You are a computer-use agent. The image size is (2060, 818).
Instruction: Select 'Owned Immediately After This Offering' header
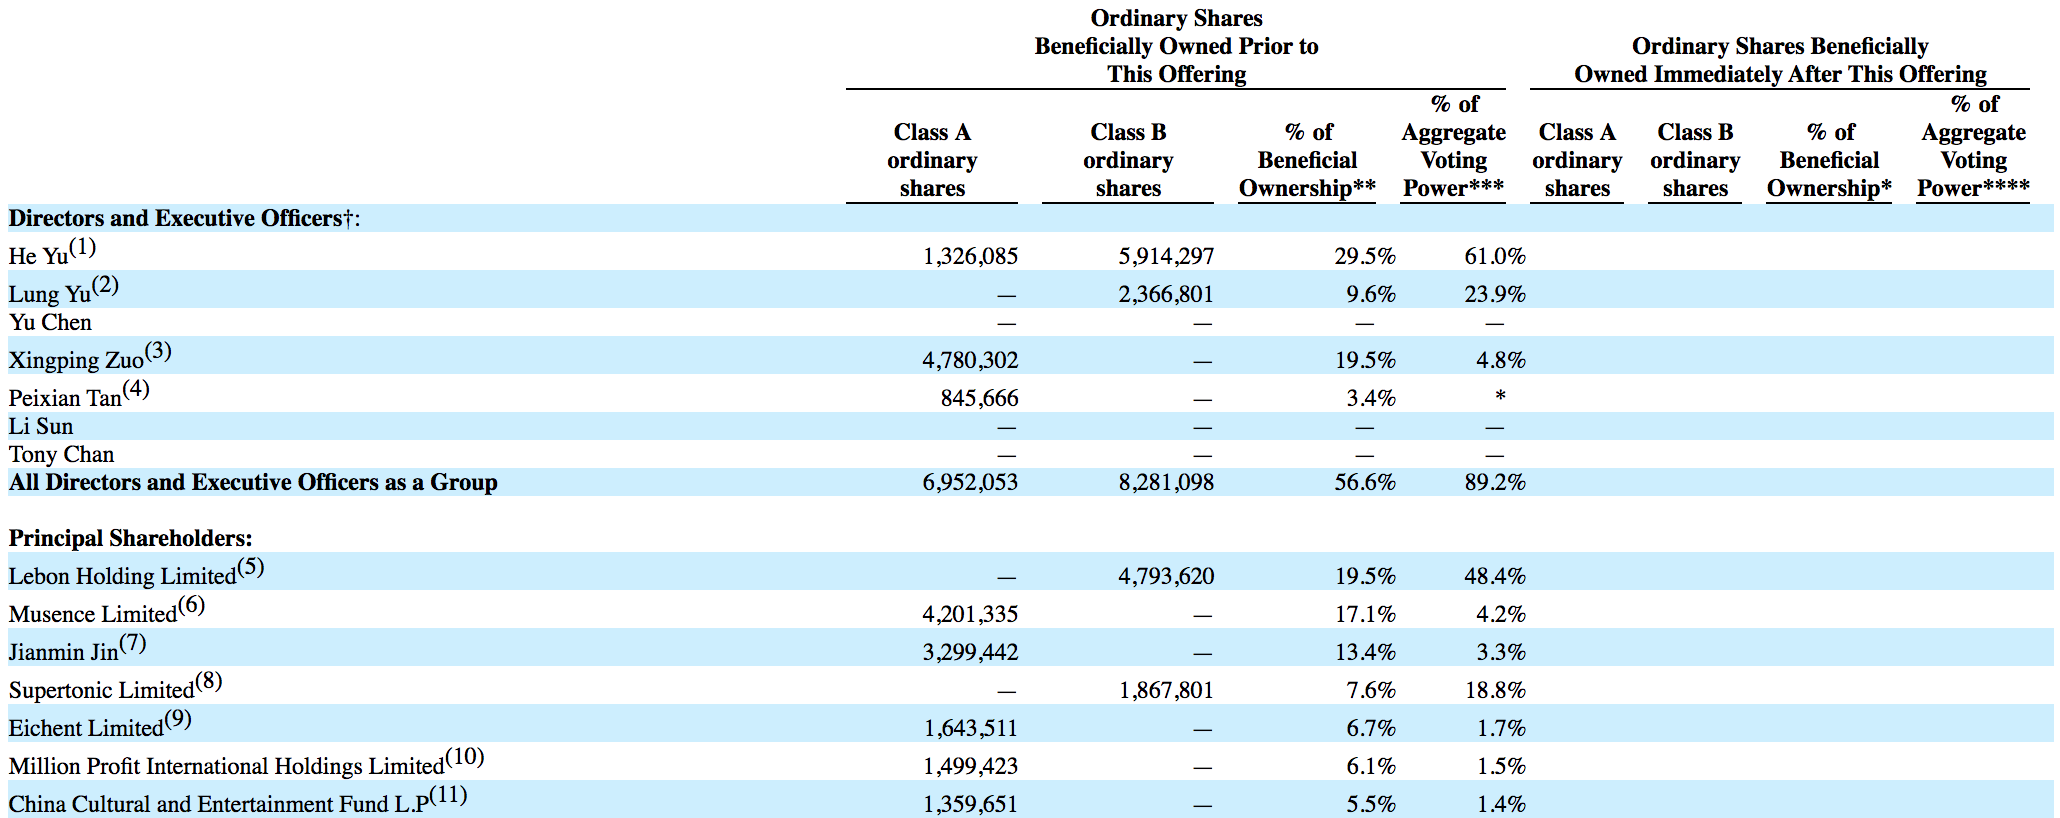1780,74
